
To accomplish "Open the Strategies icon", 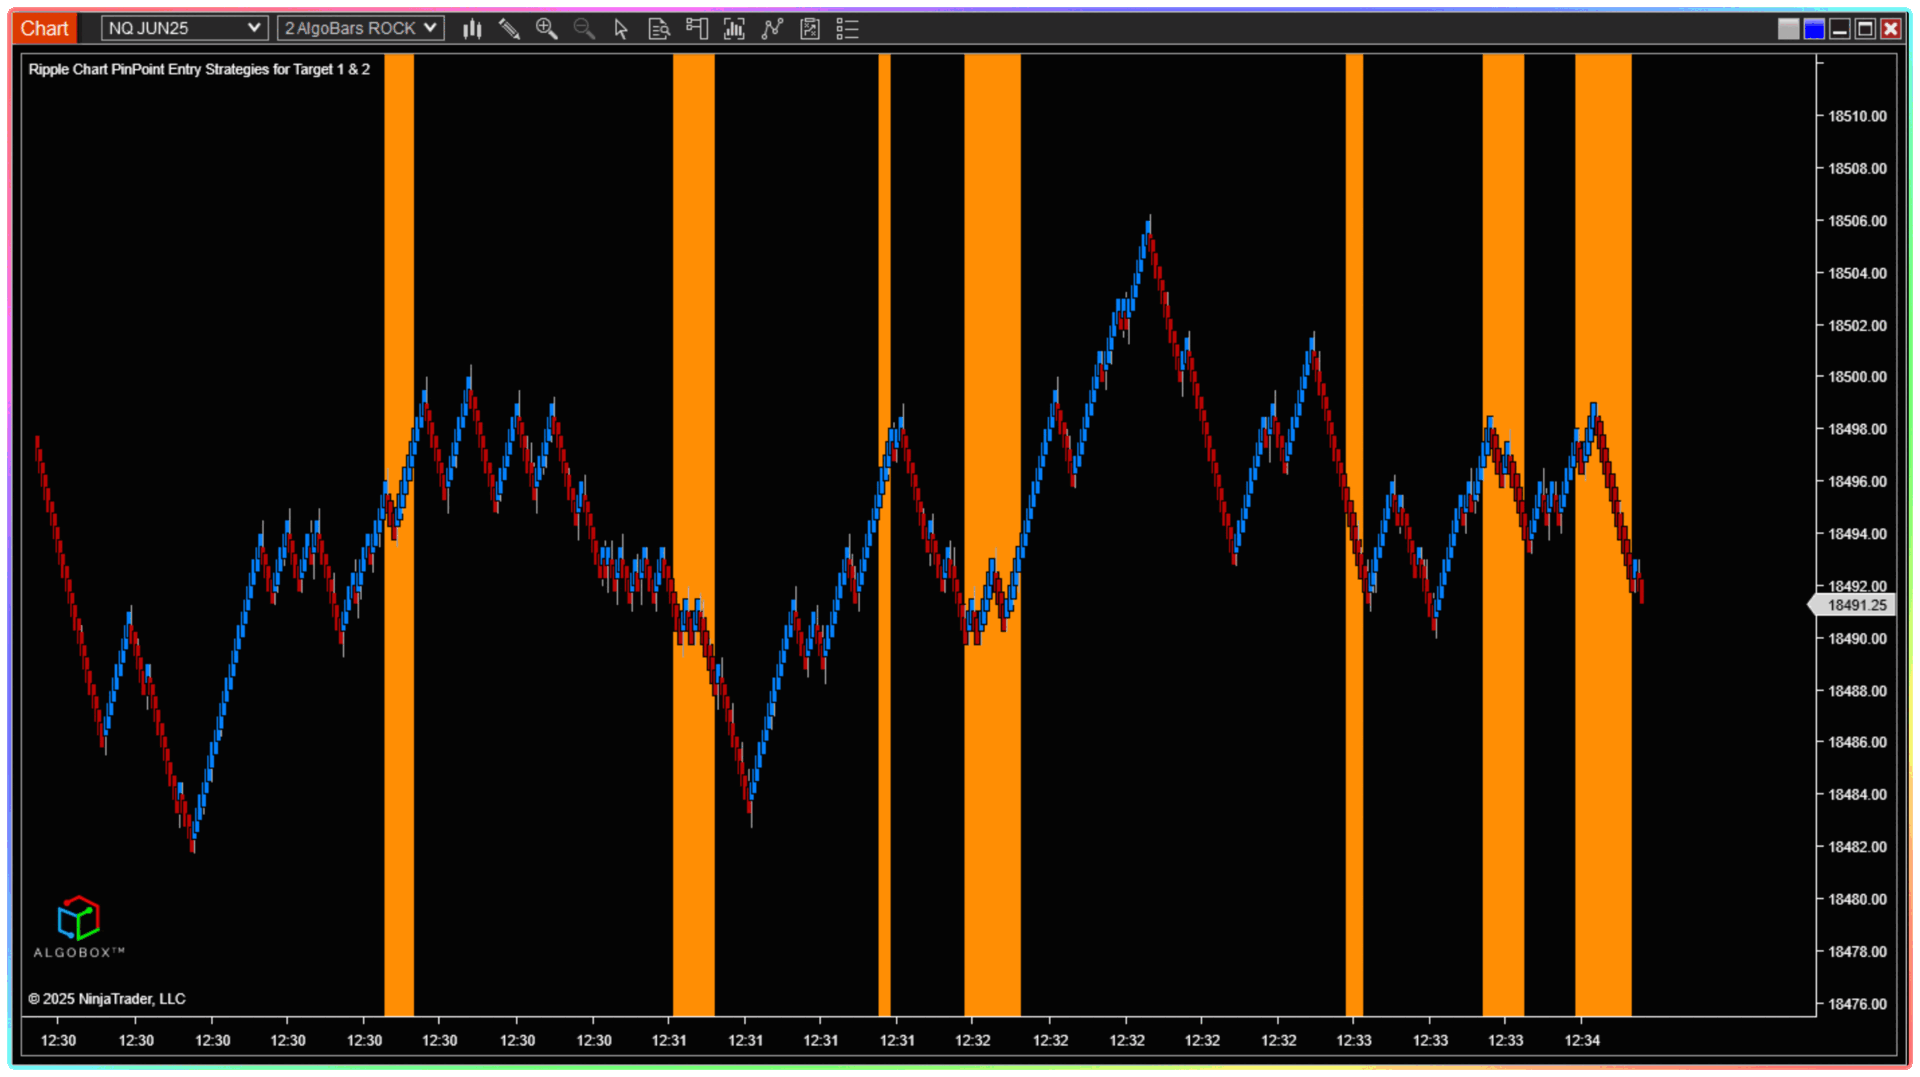I will click(810, 29).
